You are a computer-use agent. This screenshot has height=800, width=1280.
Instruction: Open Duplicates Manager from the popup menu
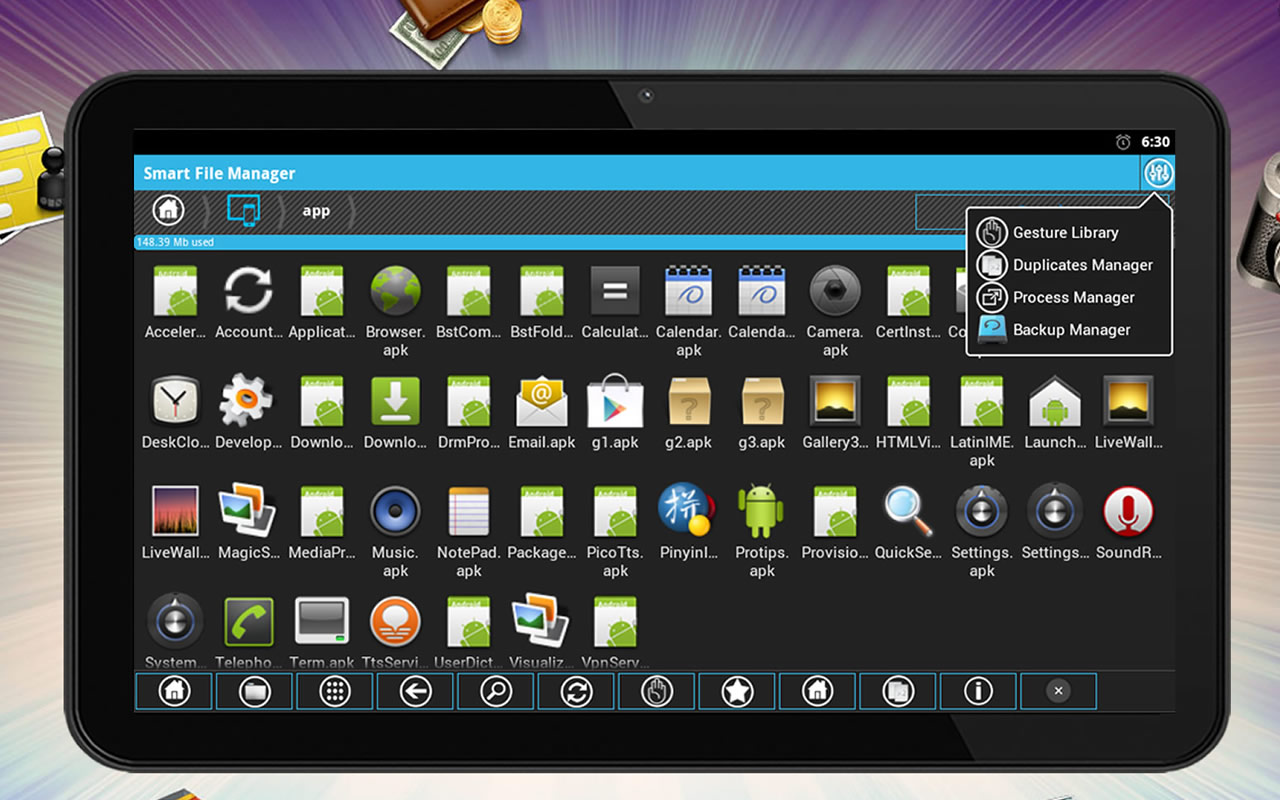[x=1065, y=265]
